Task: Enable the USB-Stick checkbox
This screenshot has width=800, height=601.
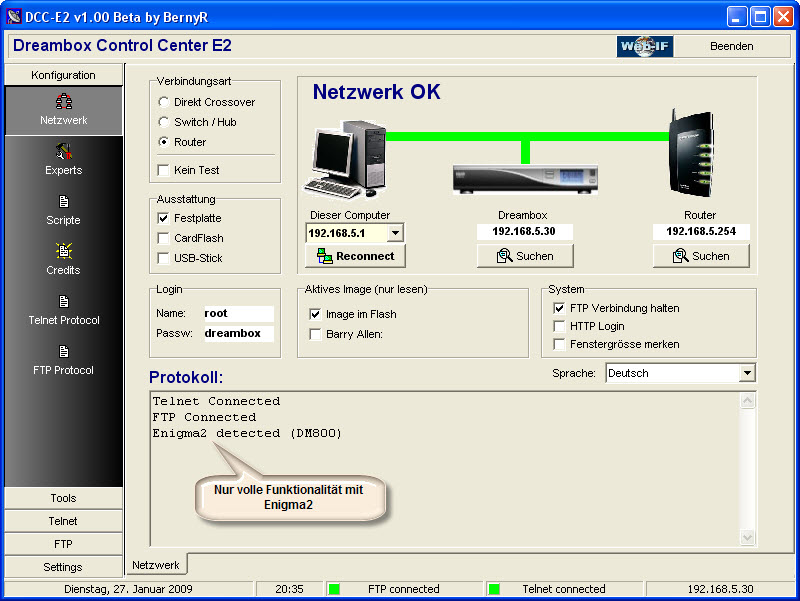Action: [x=163, y=258]
